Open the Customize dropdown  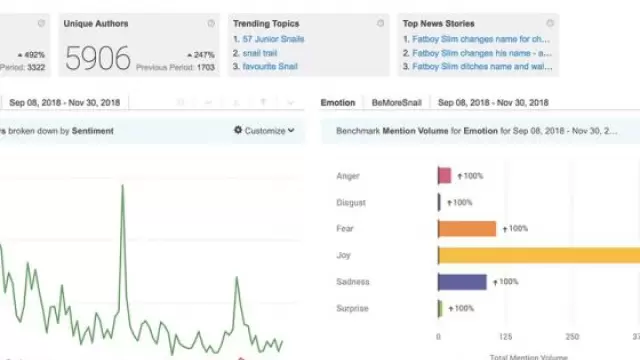click(264, 131)
